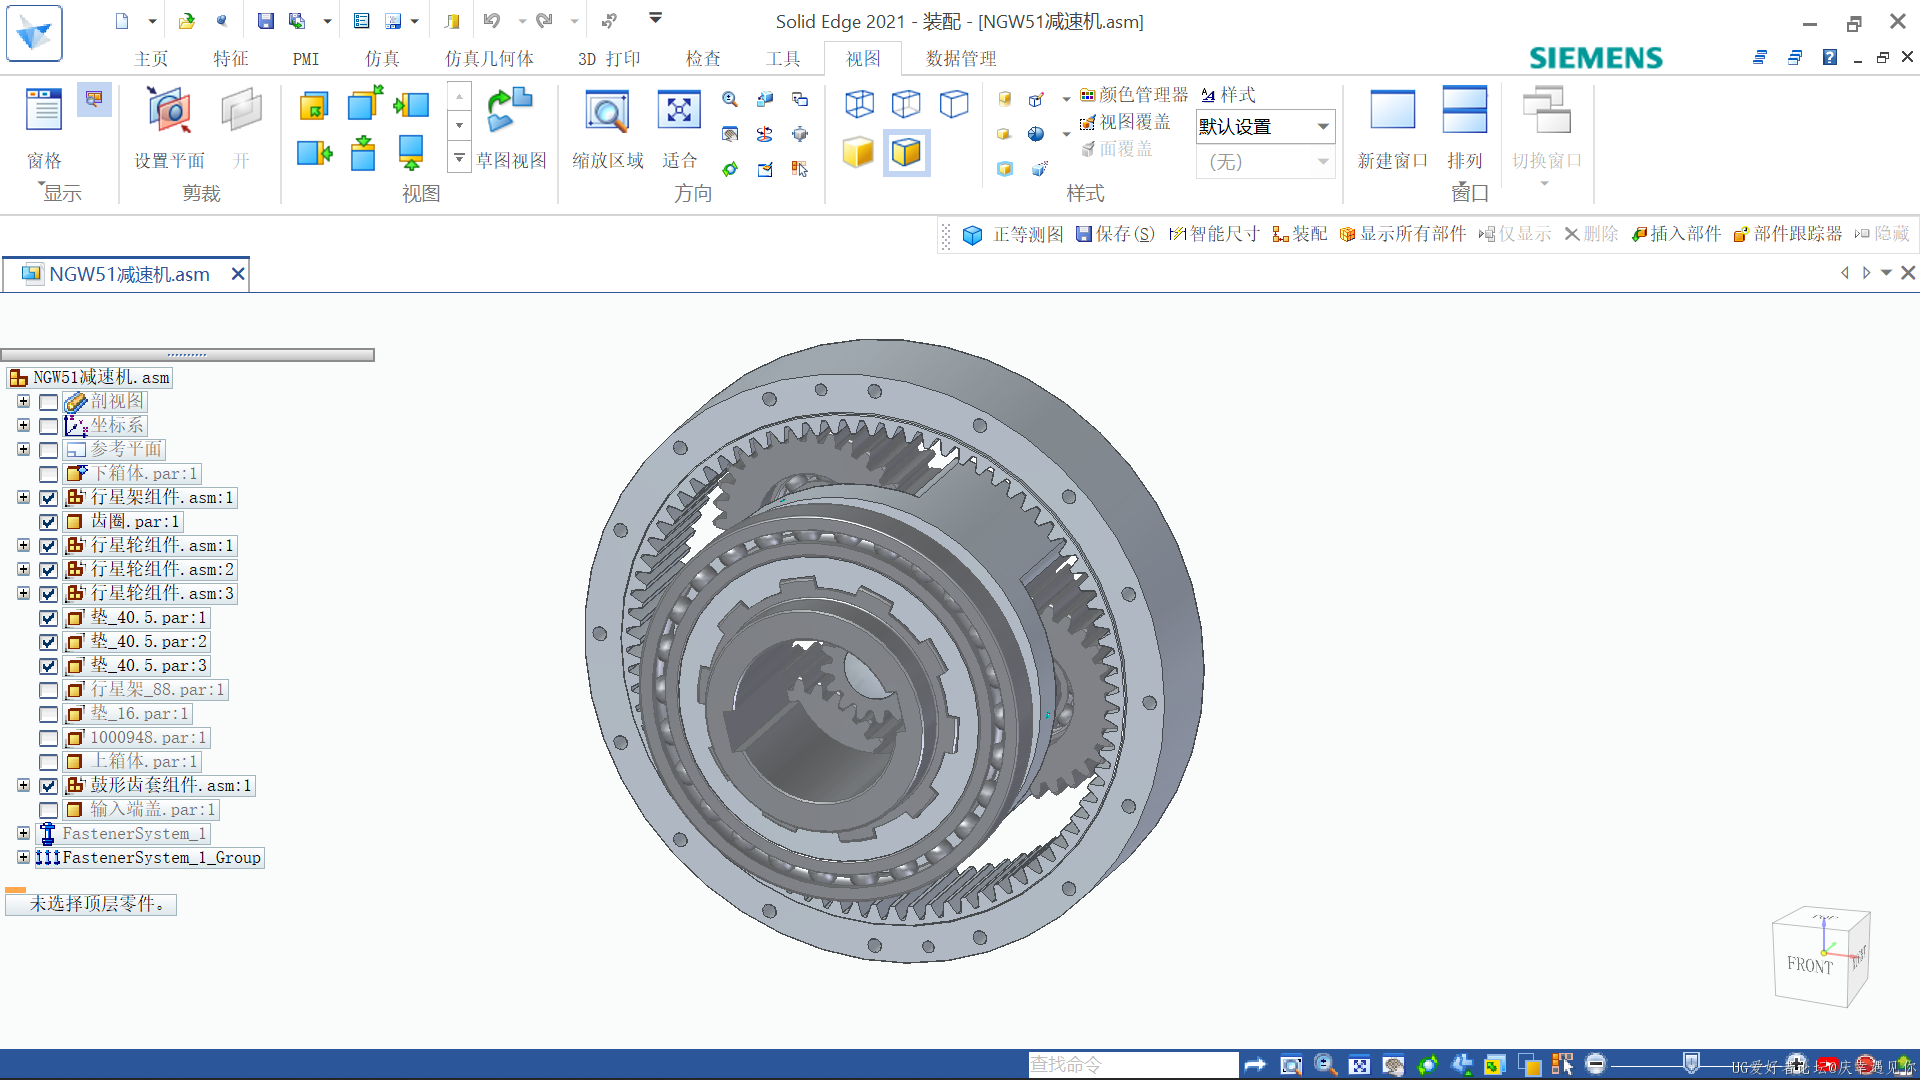Expand 行星轮组件.asm:3 tree node
Image resolution: width=1920 pixels, height=1080 pixels.
coord(23,593)
